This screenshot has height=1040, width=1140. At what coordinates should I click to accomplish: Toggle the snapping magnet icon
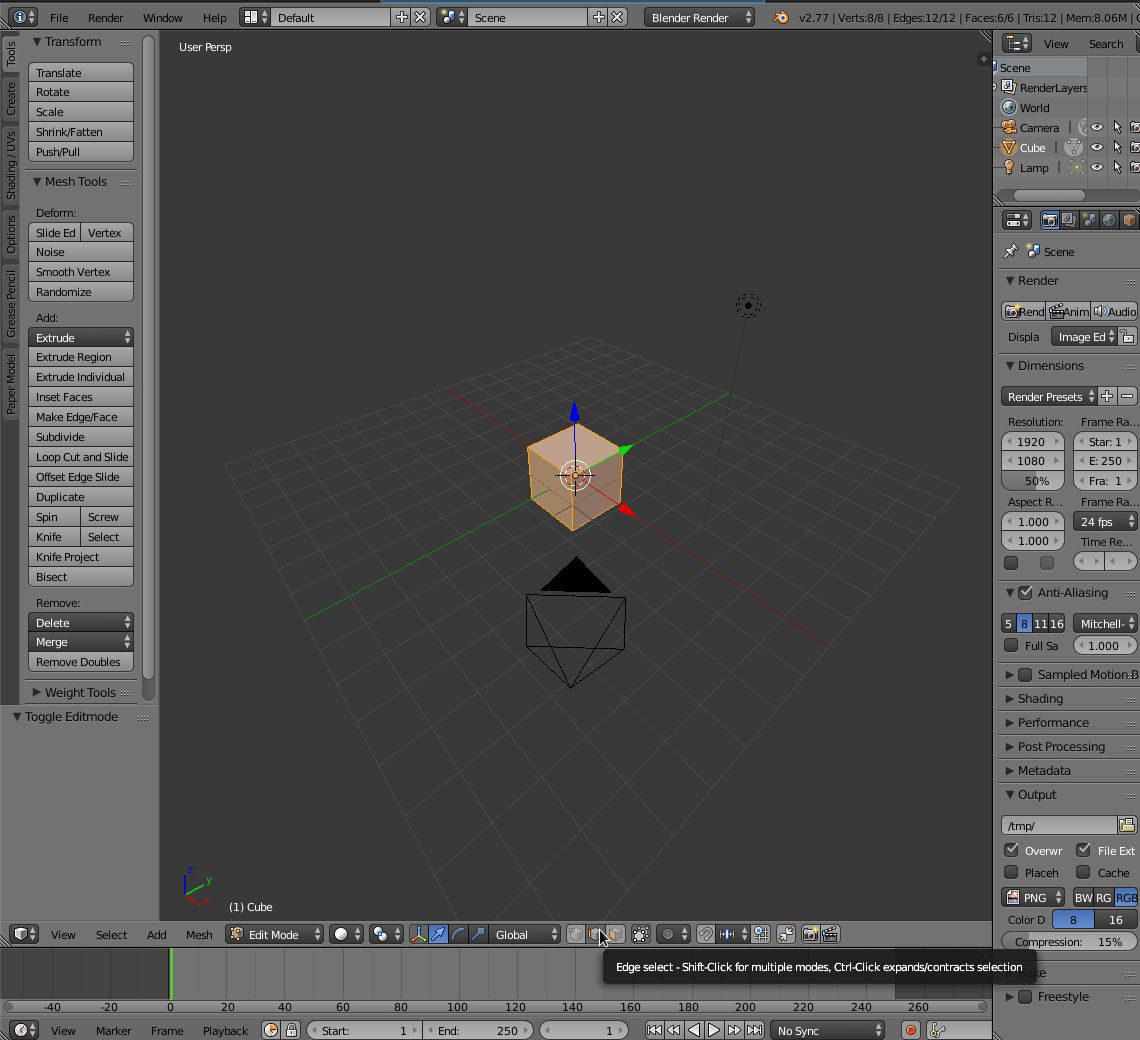[706, 934]
